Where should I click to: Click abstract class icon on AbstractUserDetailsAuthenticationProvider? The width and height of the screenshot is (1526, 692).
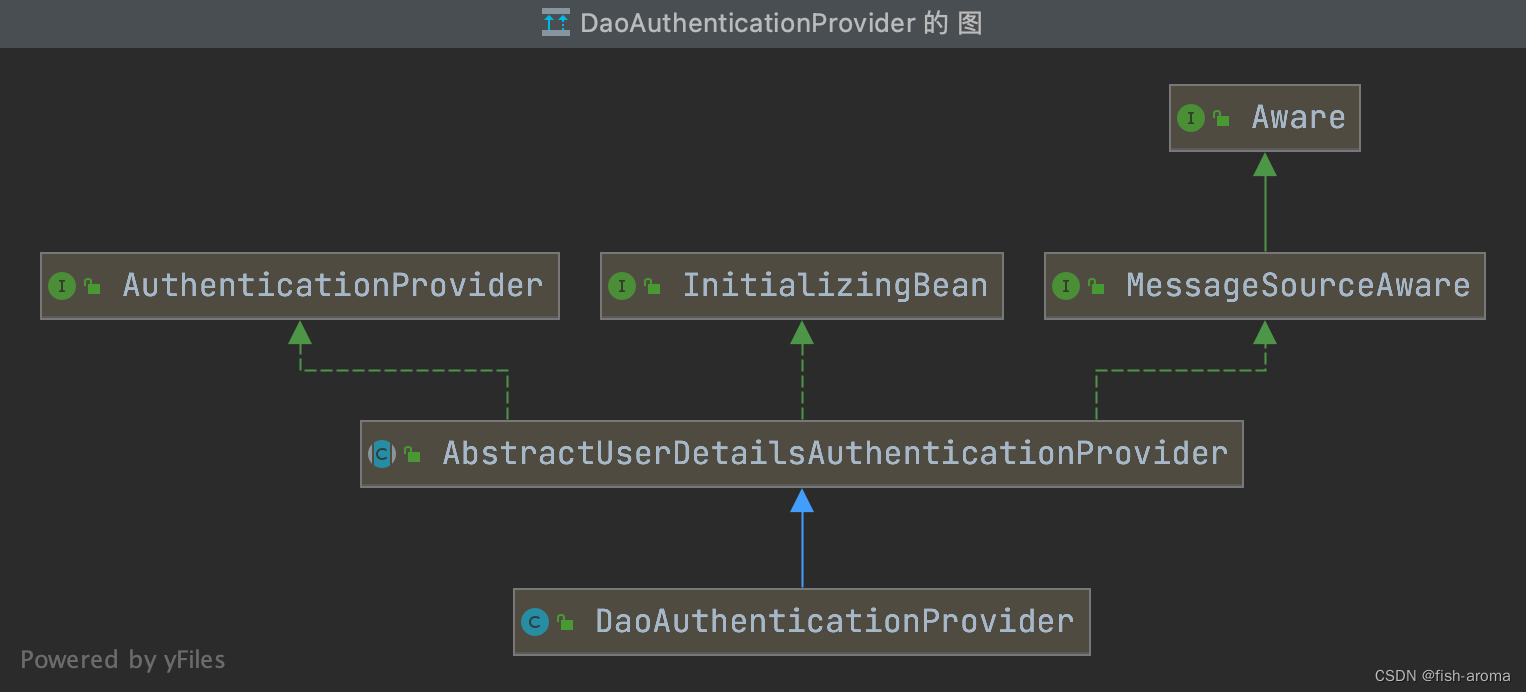coord(382,455)
